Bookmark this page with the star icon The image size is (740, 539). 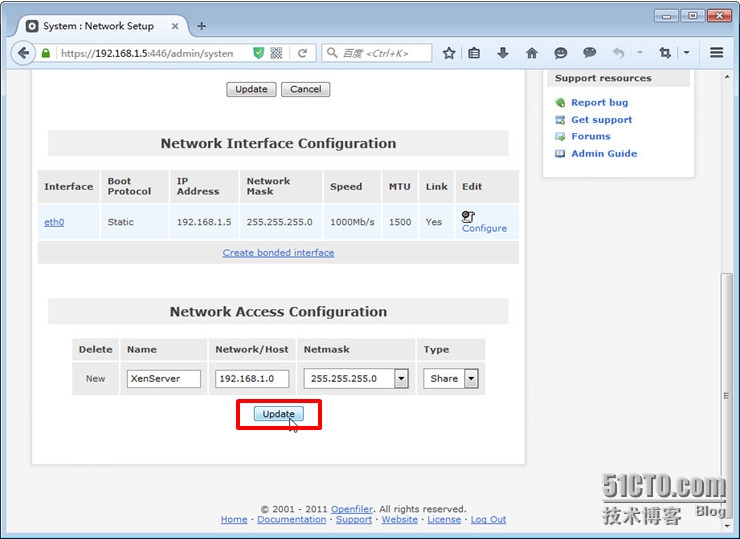449,53
